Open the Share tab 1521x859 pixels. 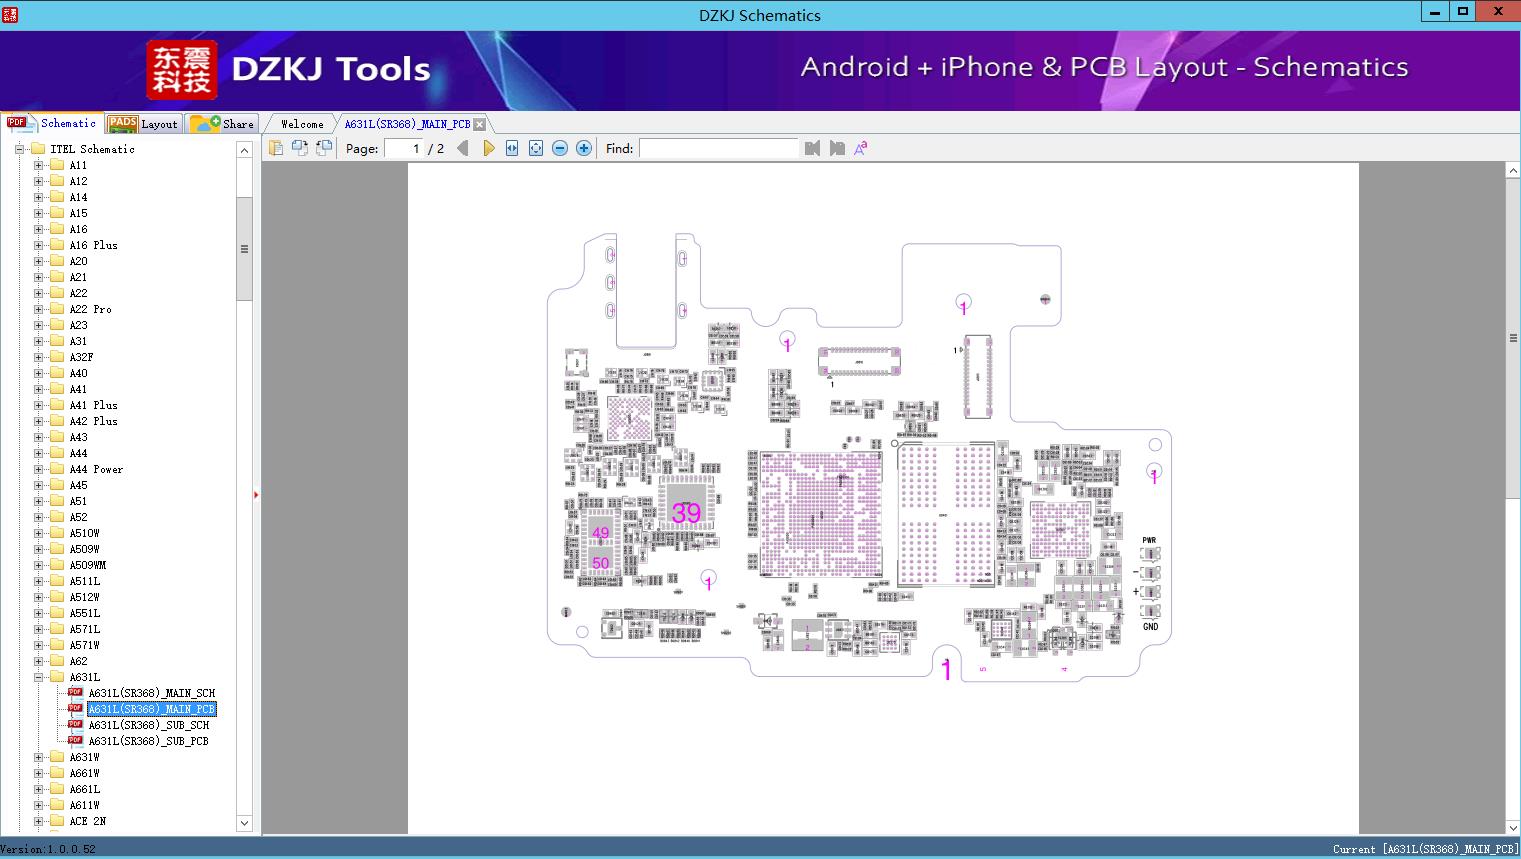(222, 123)
